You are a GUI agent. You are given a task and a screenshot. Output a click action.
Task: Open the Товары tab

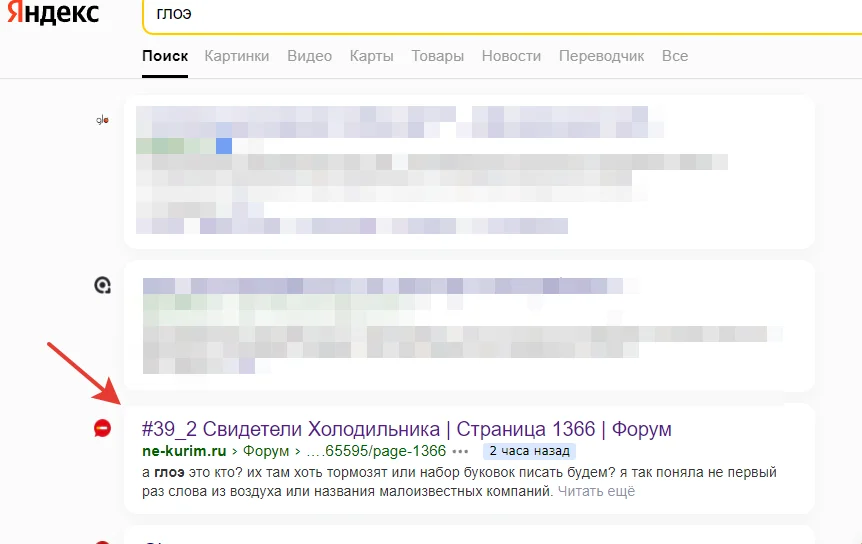pyautogui.click(x=438, y=56)
